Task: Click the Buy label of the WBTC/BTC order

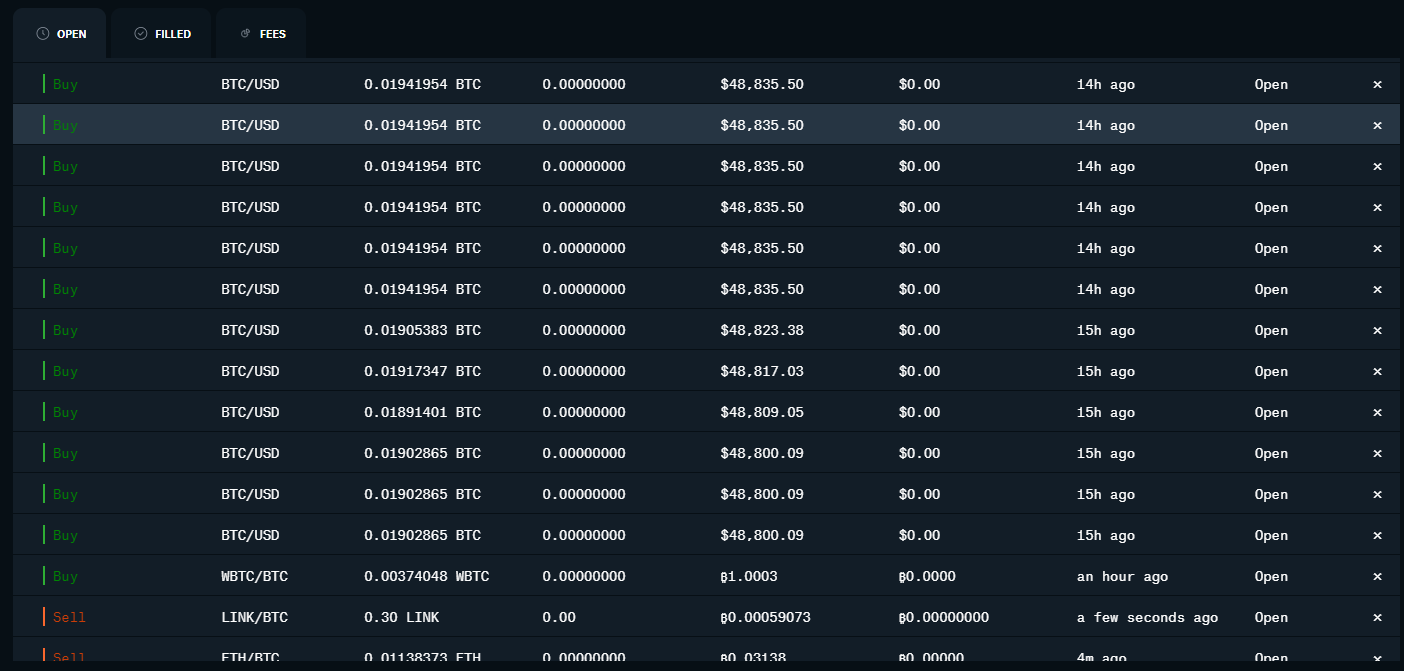Action: point(65,576)
